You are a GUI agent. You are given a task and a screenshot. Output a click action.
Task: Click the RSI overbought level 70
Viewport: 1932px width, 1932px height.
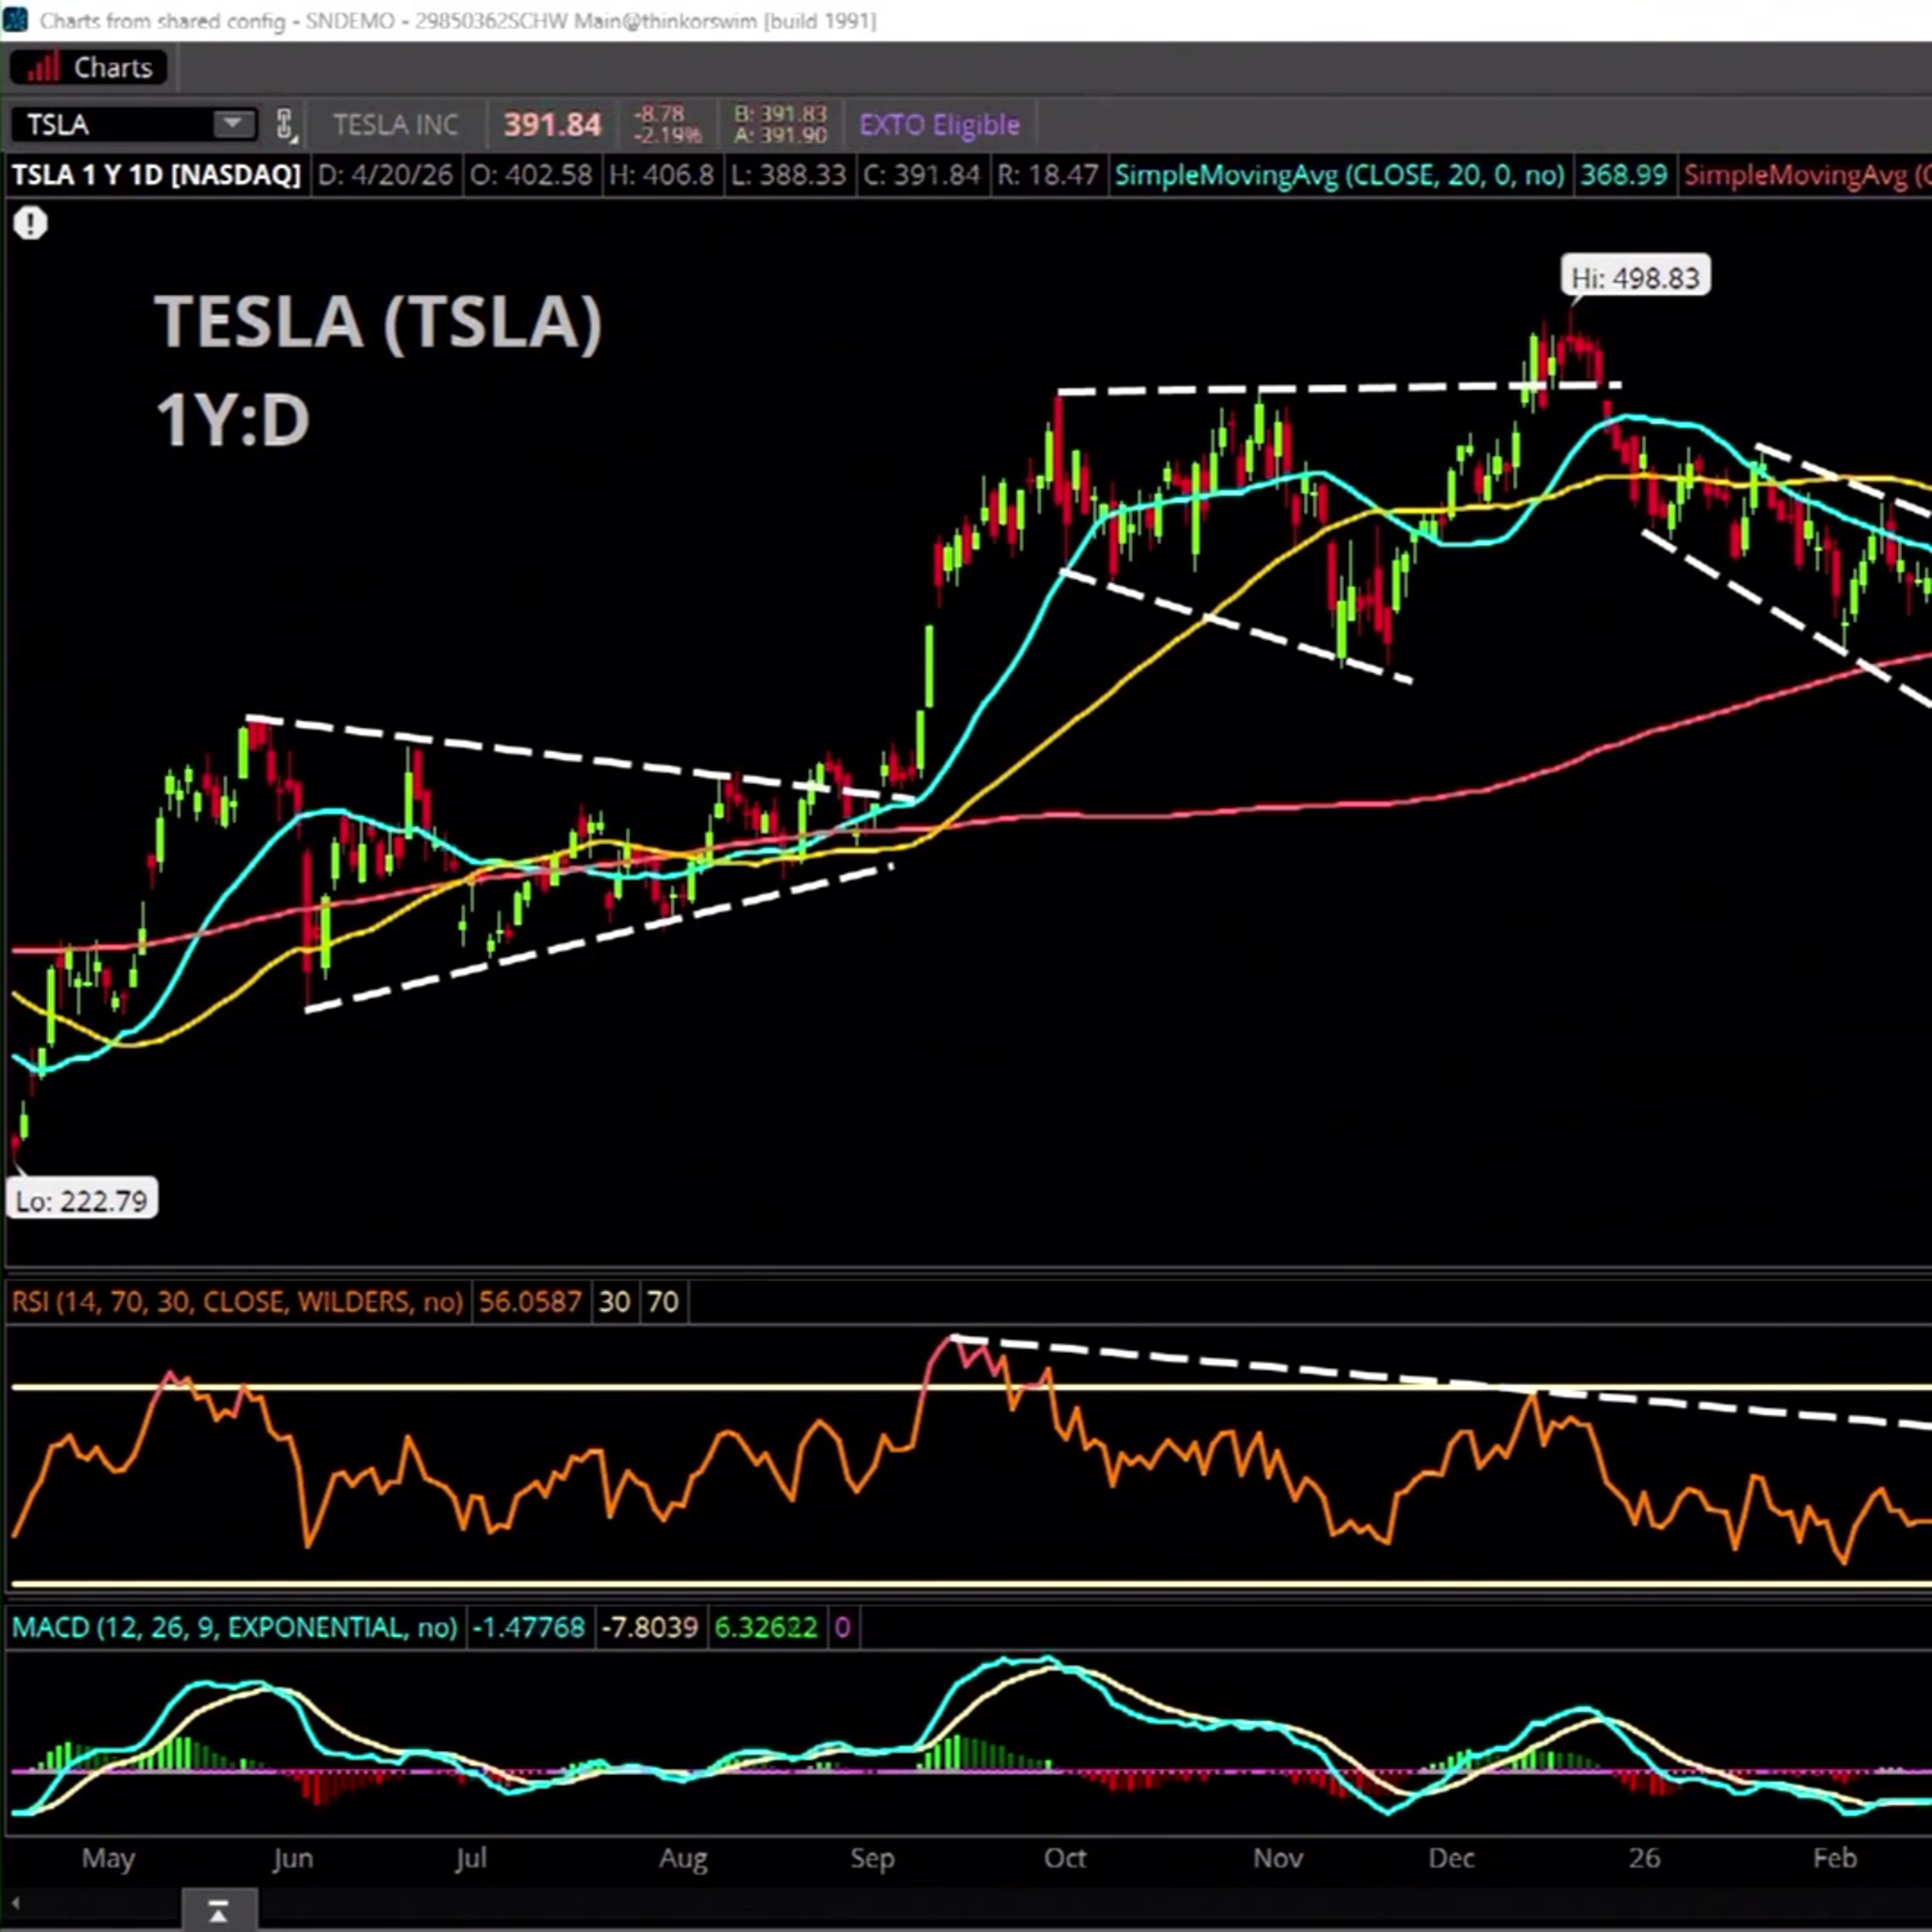(662, 1301)
